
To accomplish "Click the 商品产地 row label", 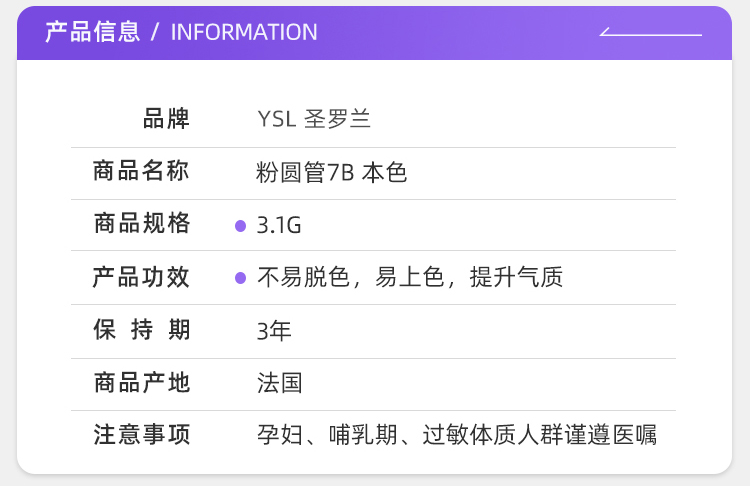I will click(x=141, y=382).
